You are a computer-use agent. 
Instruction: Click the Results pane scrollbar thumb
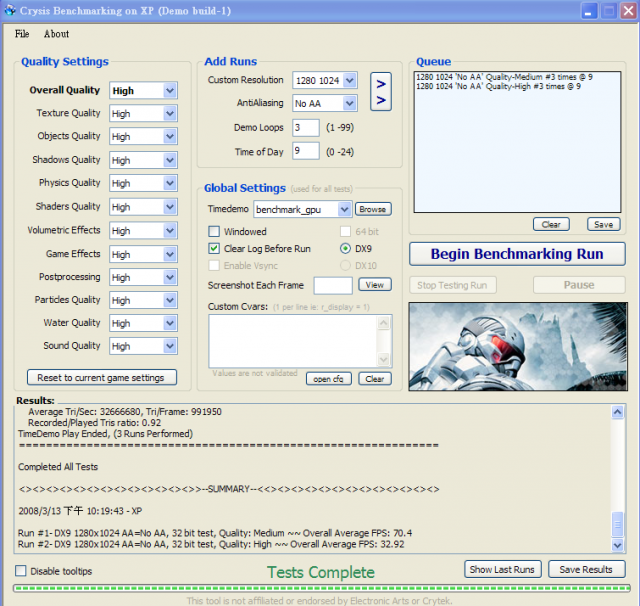coord(617,524)
